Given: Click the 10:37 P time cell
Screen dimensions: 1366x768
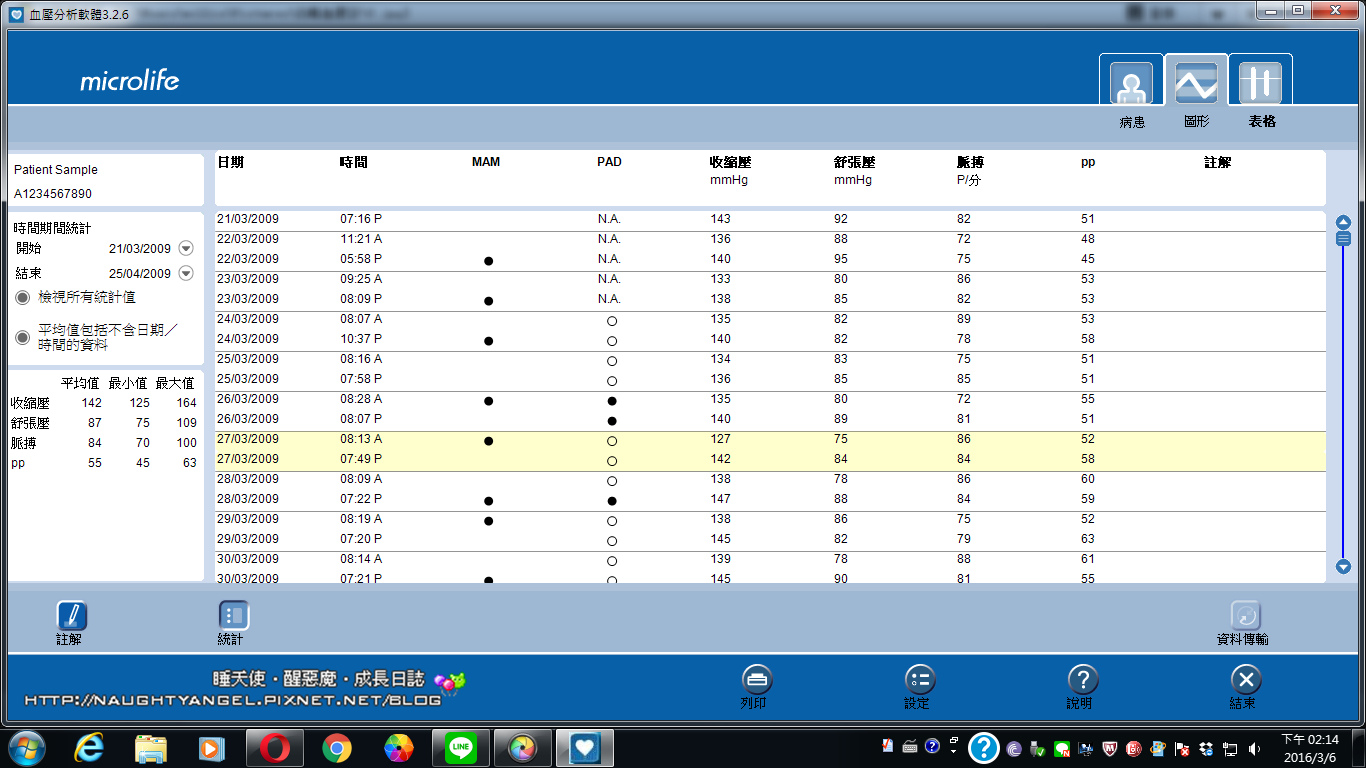Looking at the screenshot, I should coord(361,339).
